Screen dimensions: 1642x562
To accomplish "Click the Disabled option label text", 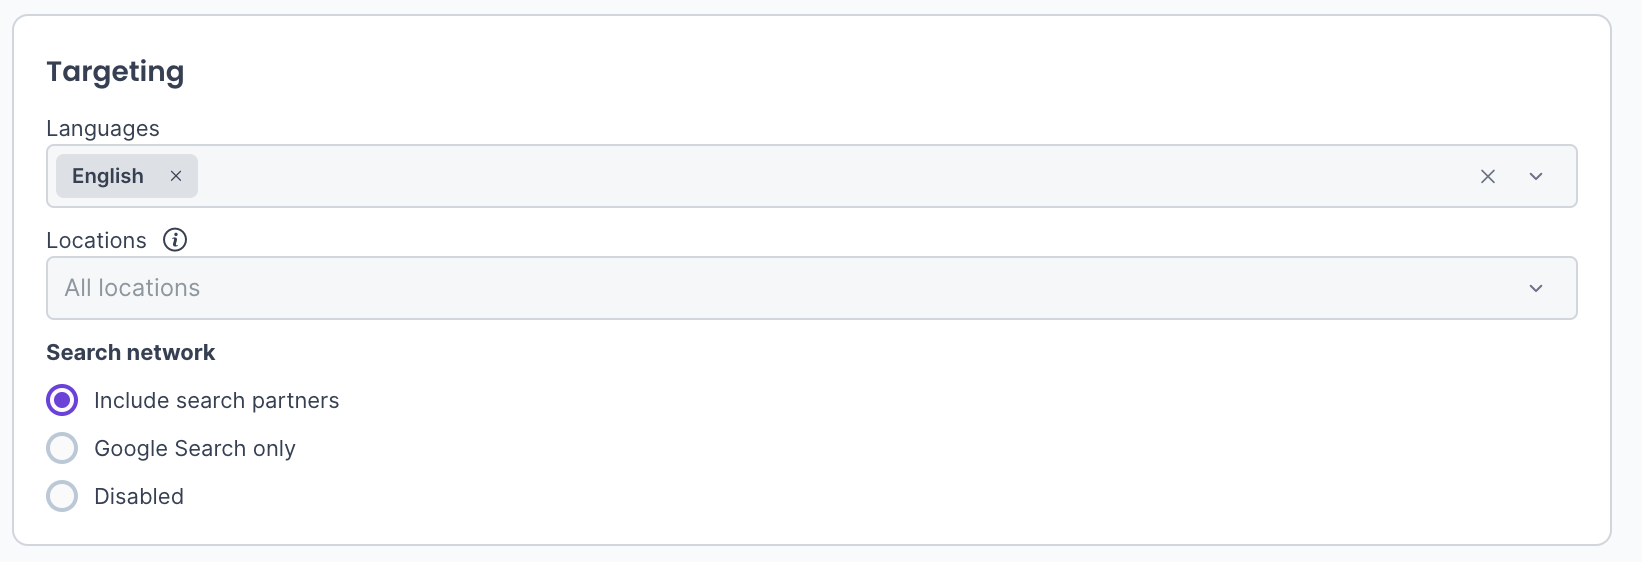I will 139,496.
